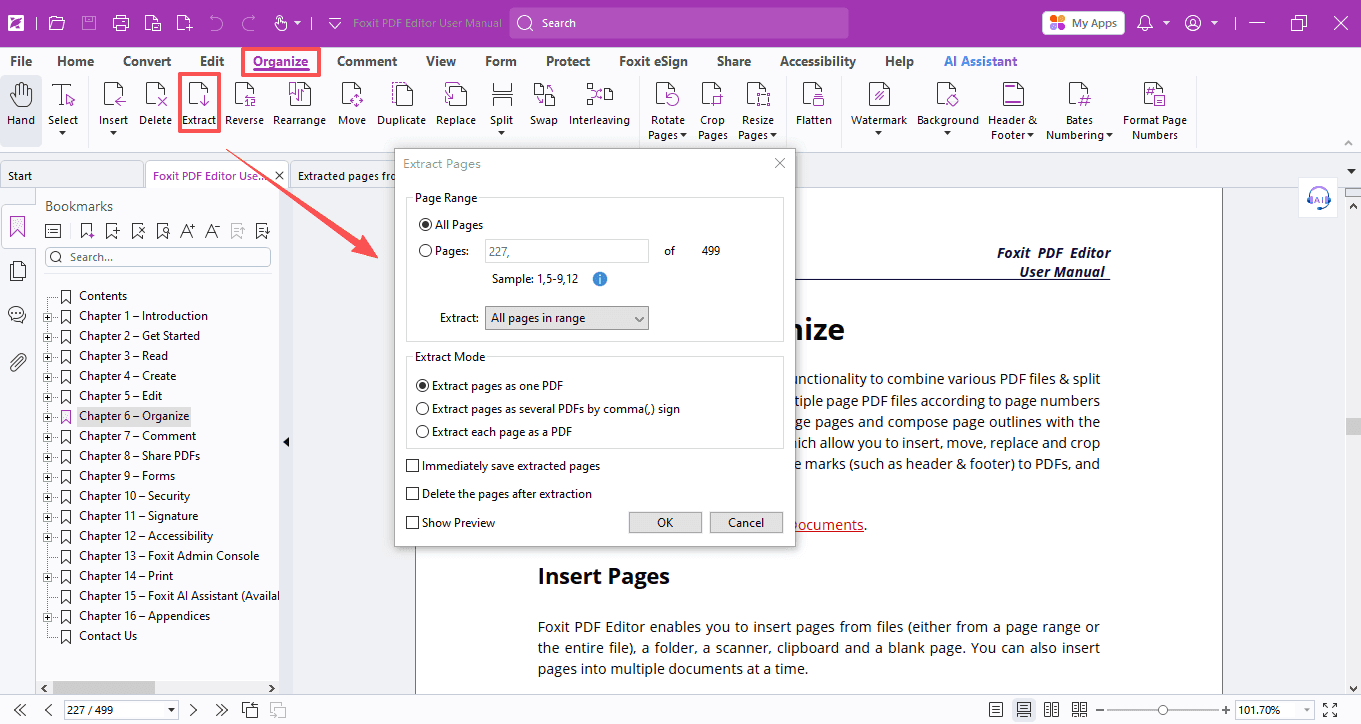The width and height of the screenshot is (1361, 724).
Task: Open the AI Assistant tab
Action: pyautogui.click(x=981, y=61)
